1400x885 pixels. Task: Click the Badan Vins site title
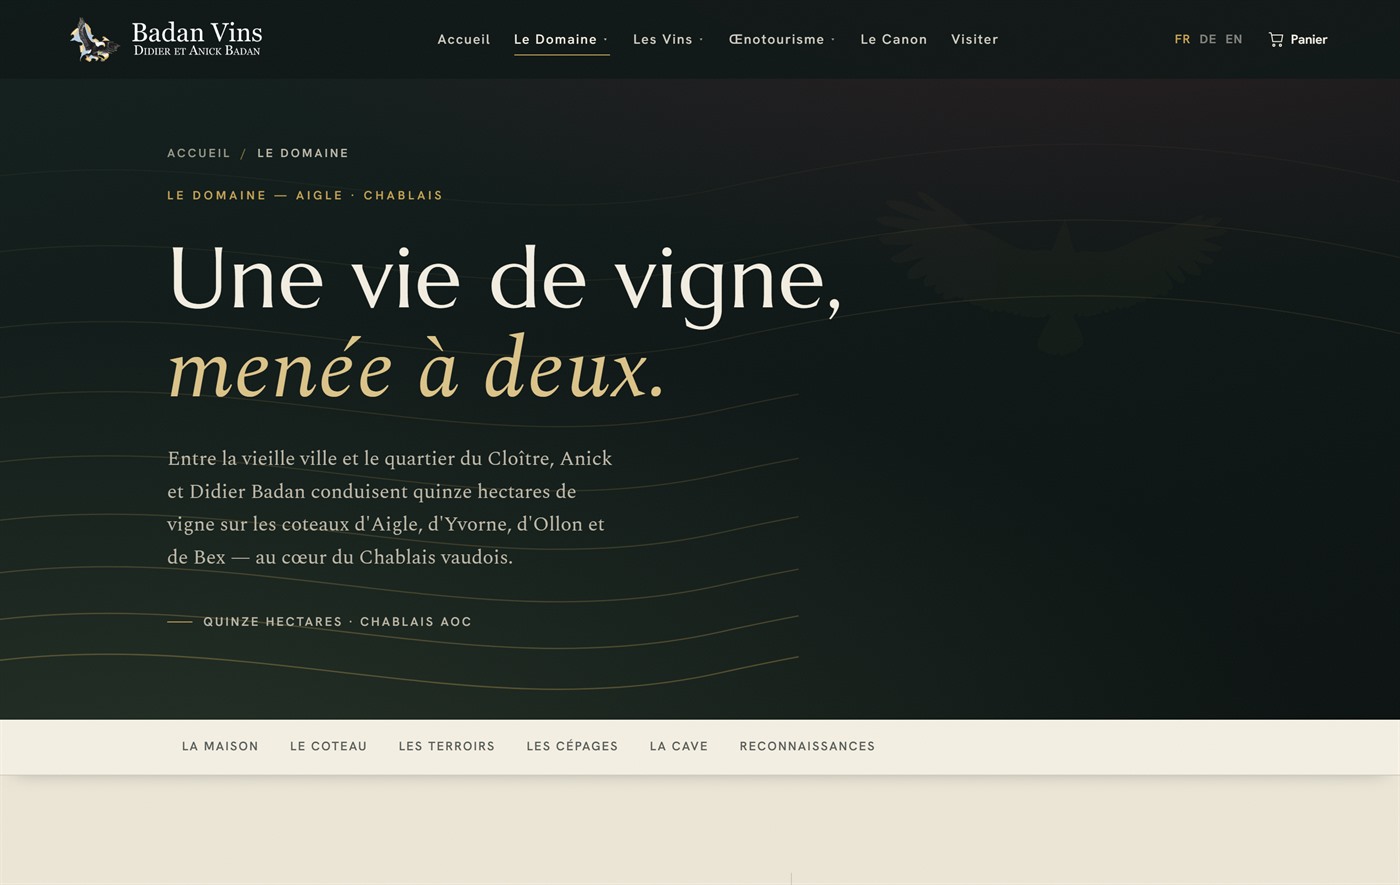197,32
